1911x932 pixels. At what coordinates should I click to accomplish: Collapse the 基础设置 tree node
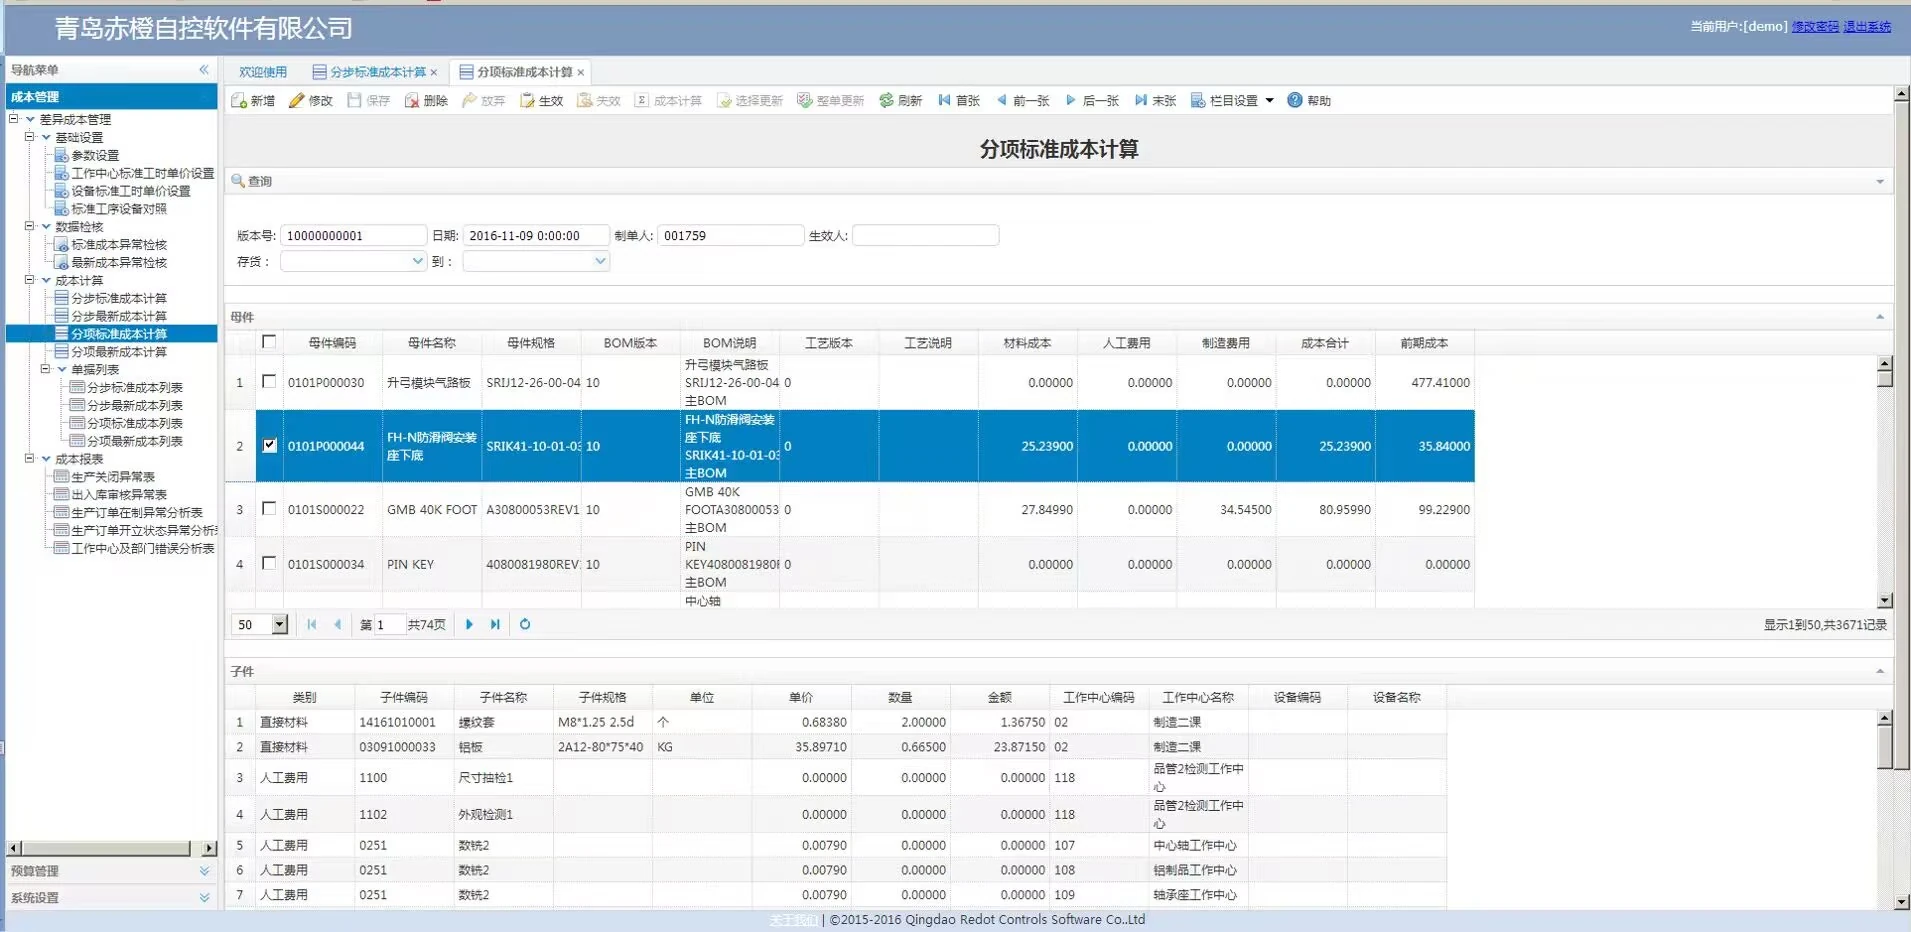click(x=30, y=137)
